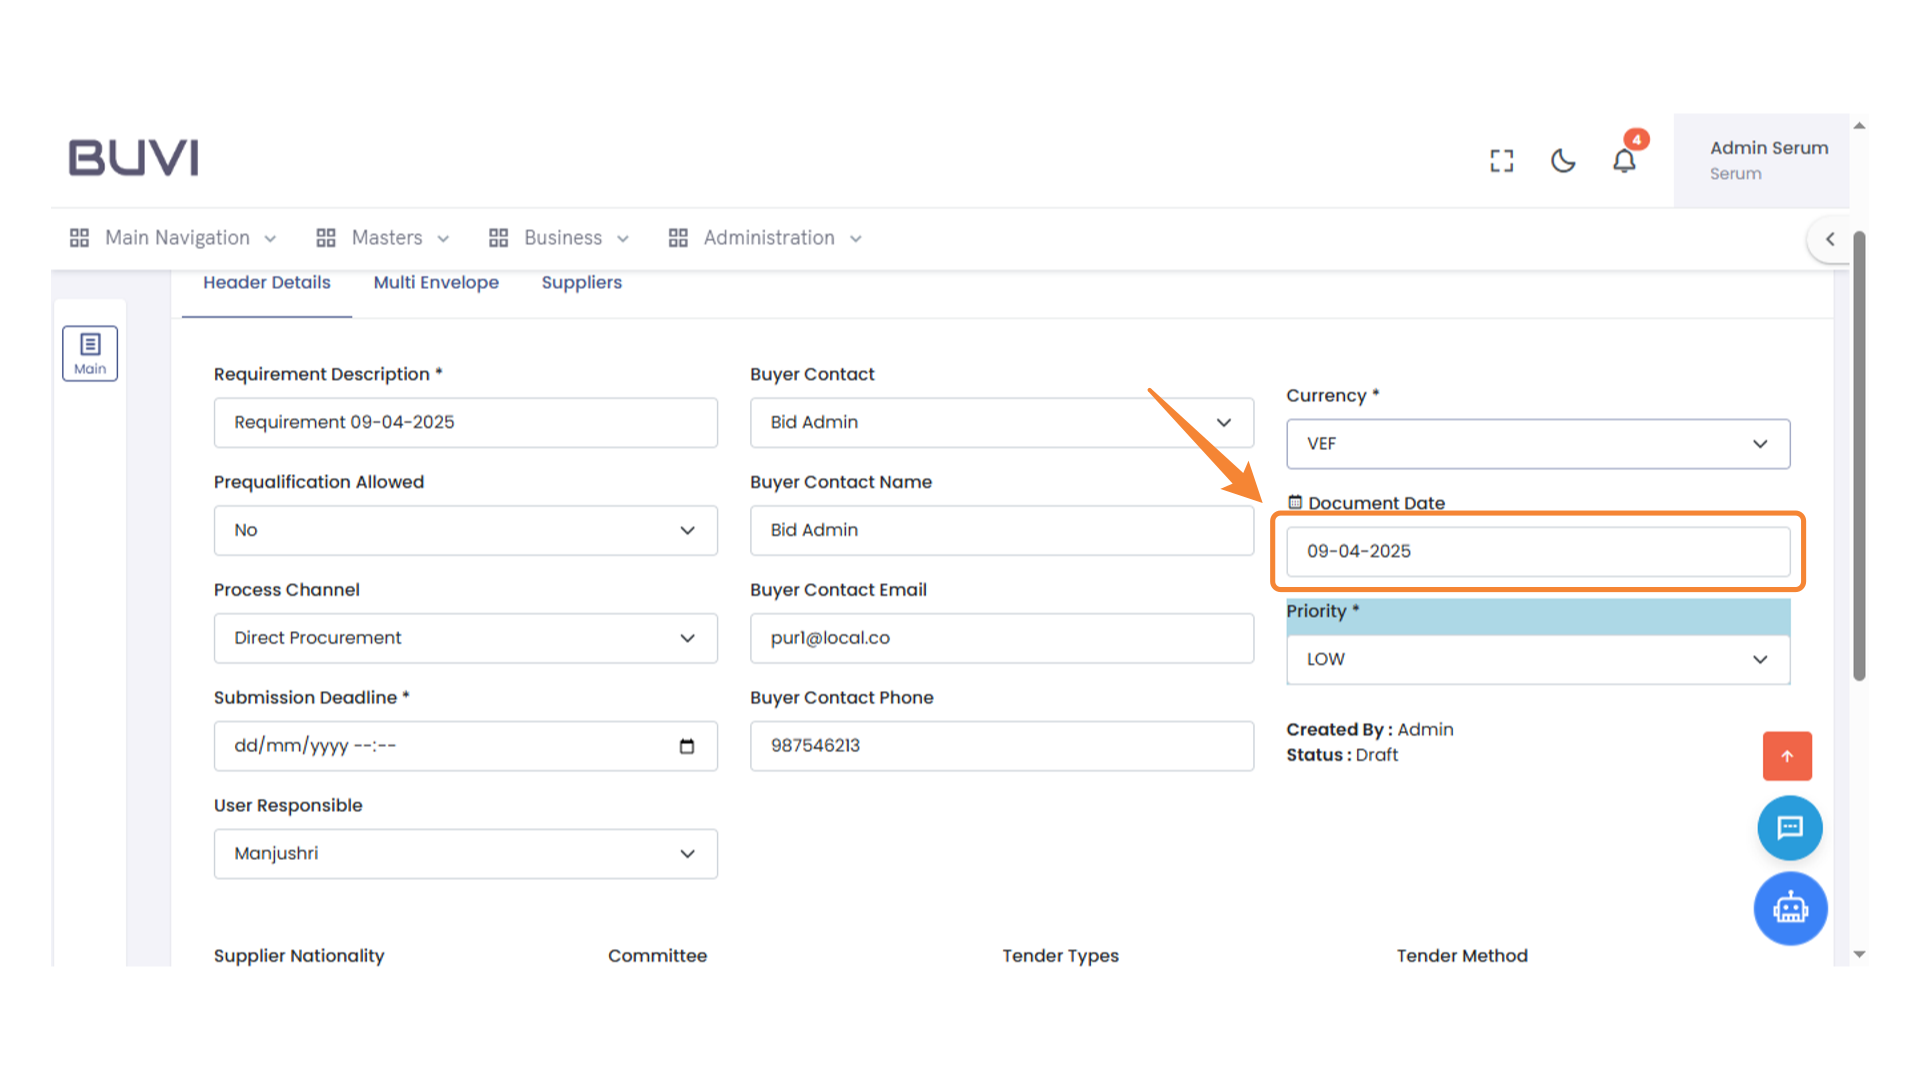
Task: Open the Submission Deadline calendar picker
Action: 687,746
